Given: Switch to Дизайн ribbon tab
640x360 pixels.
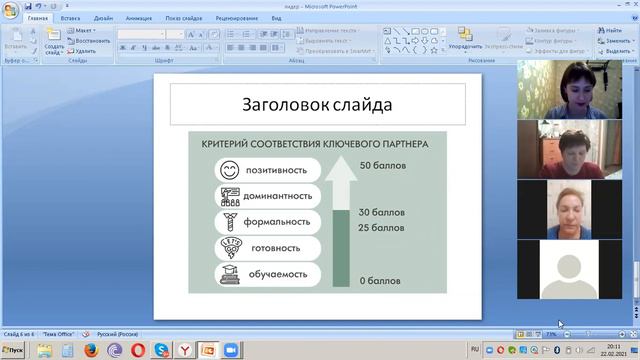Looking at the screenshot, I should (103, 18).
